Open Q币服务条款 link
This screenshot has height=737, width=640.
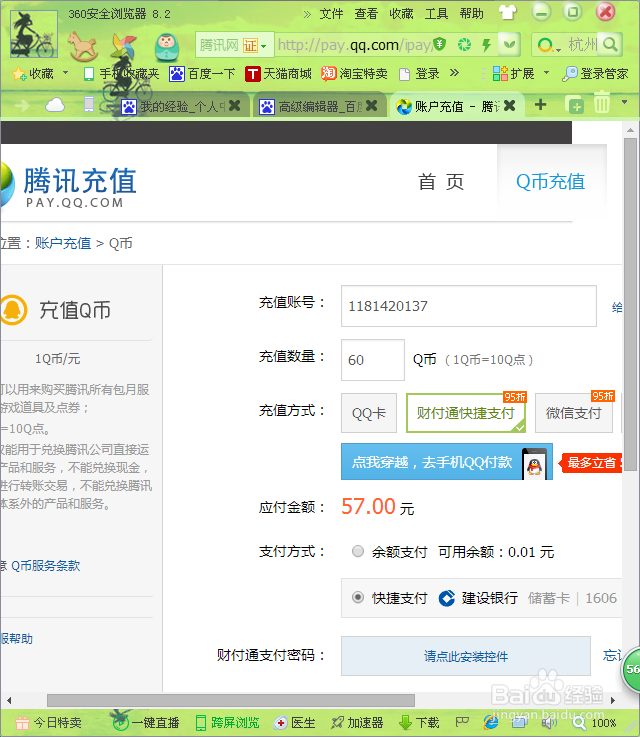click(x=46, y=565)
